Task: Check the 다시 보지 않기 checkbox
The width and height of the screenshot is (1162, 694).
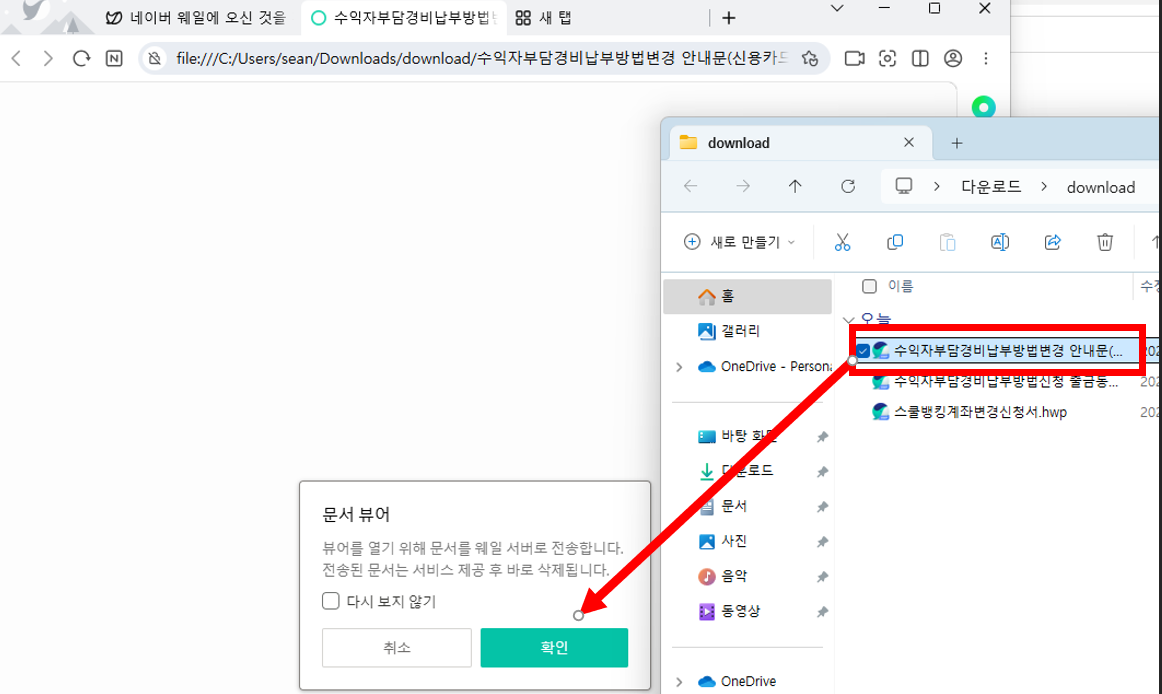Action: coord(330,600)
